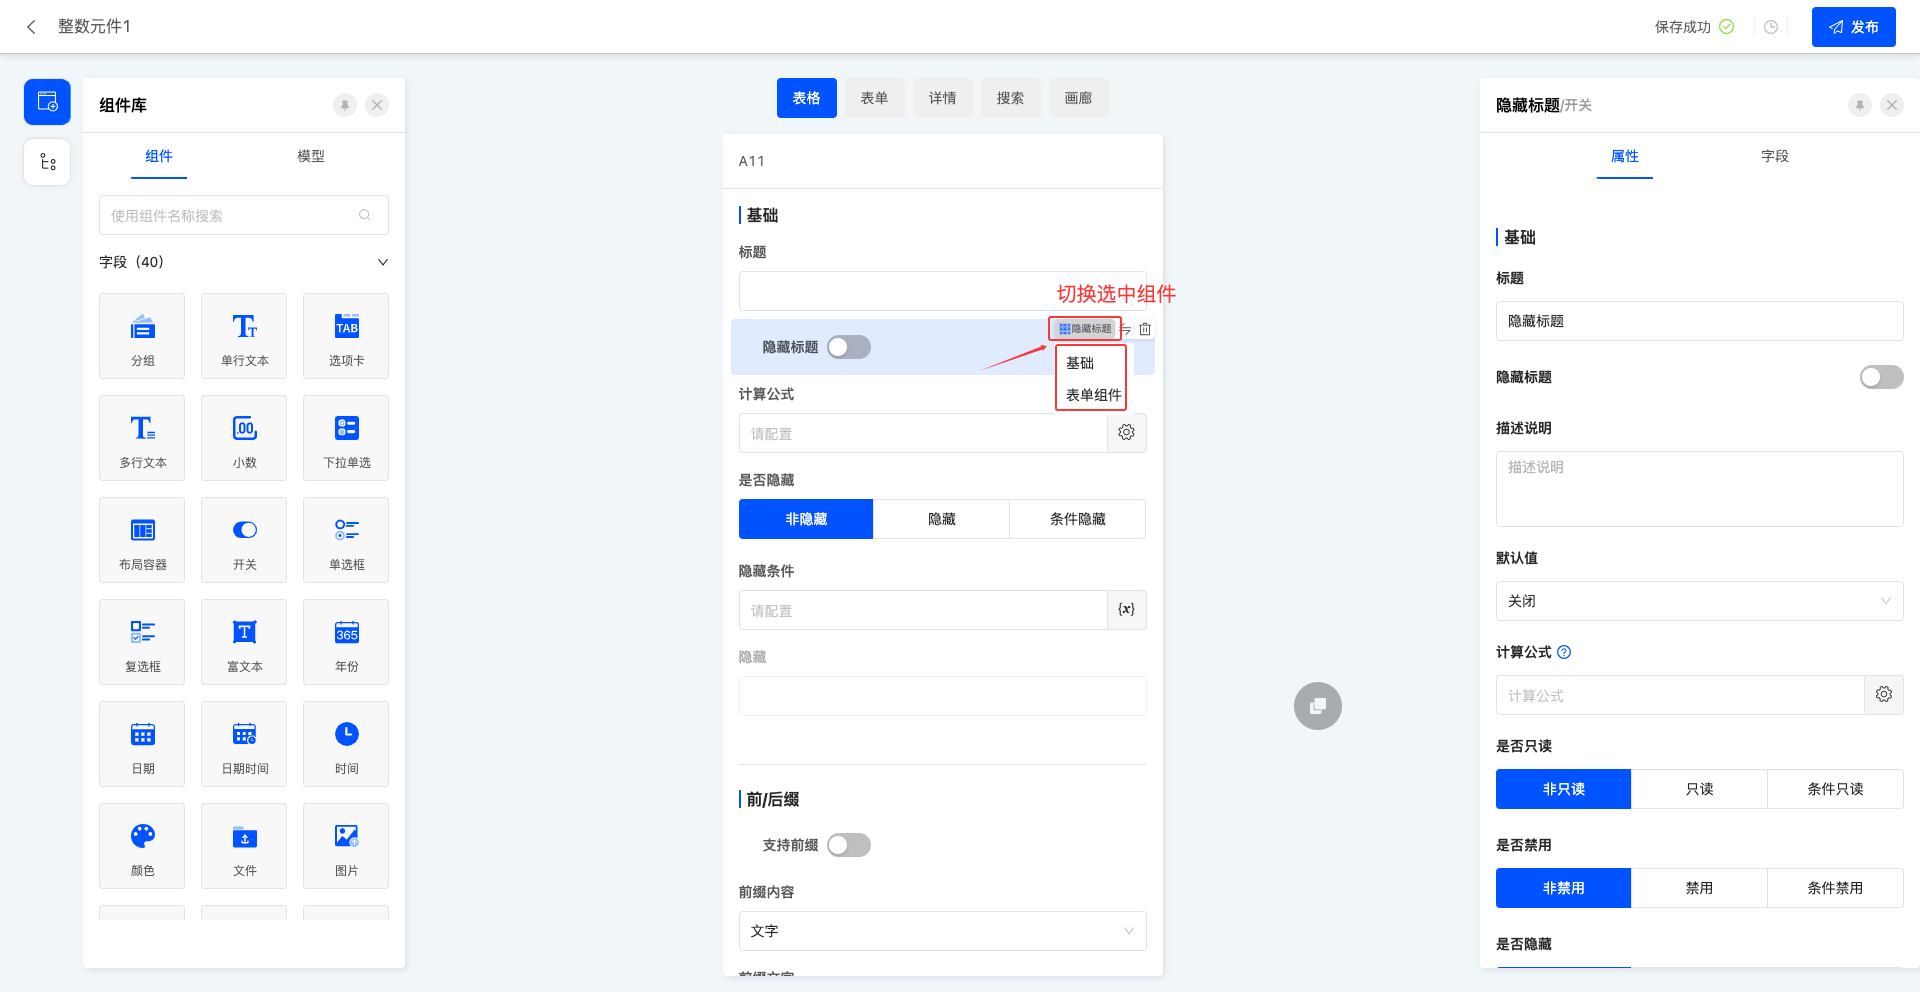Viewport: 1920px width, 992px height.
Task: Open history clock icon beside 保存成功
Action: click(1771, 27)
